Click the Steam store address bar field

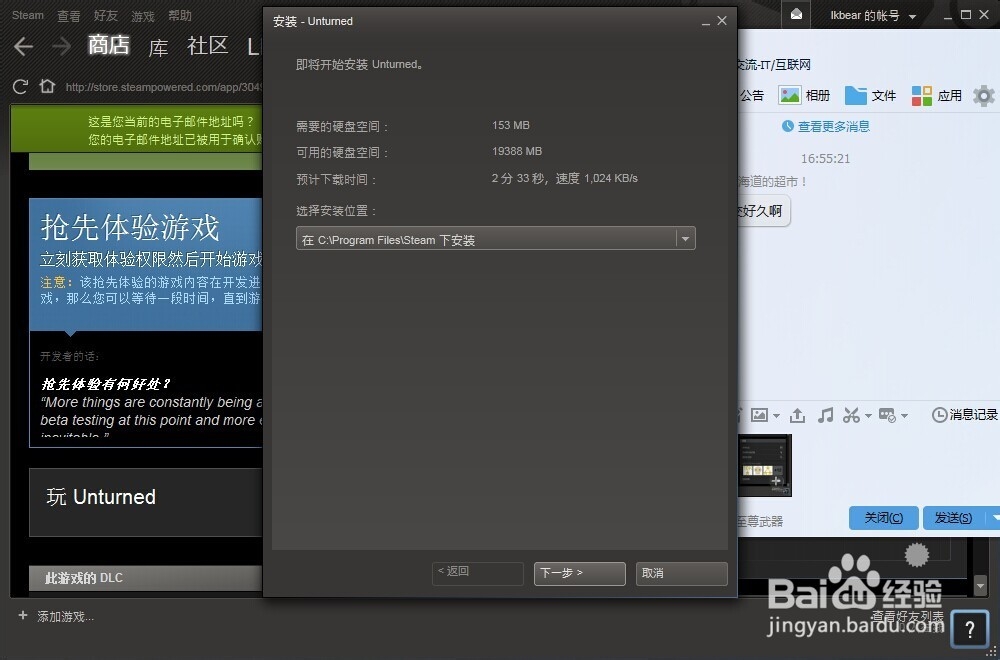160,87
